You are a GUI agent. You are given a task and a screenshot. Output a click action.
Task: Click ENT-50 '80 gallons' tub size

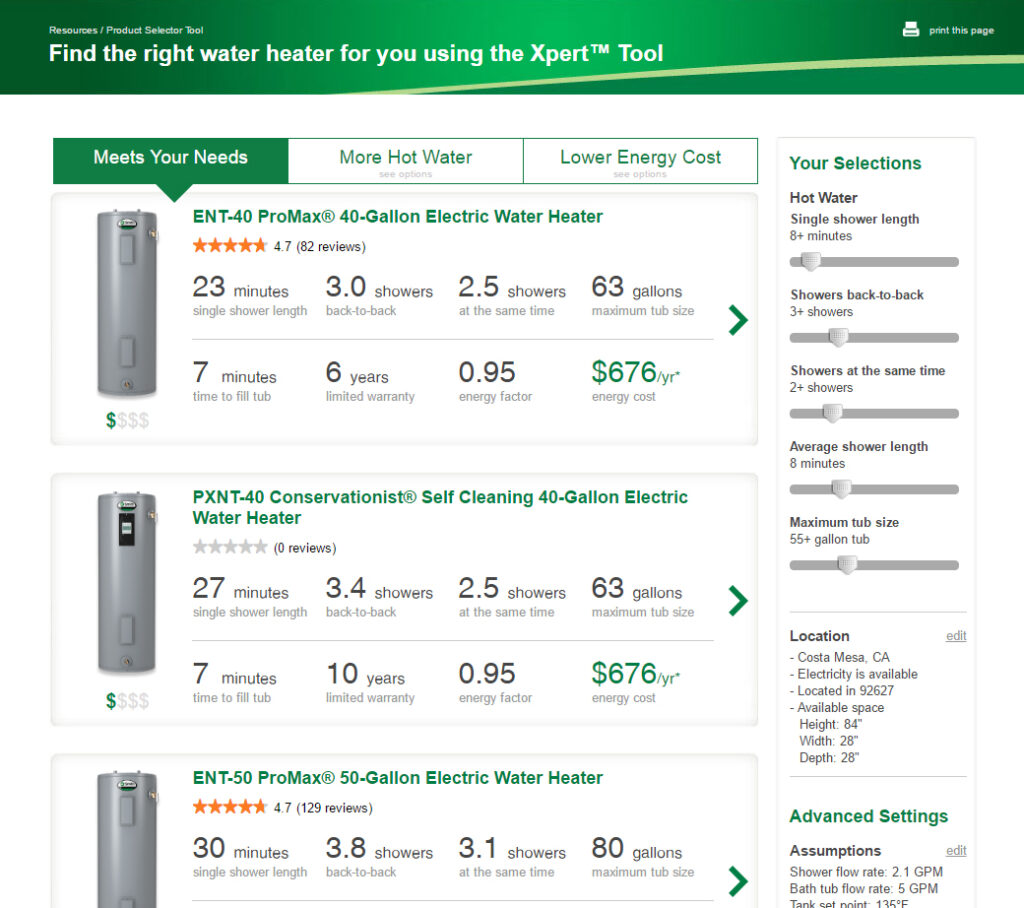click(637, 849)
